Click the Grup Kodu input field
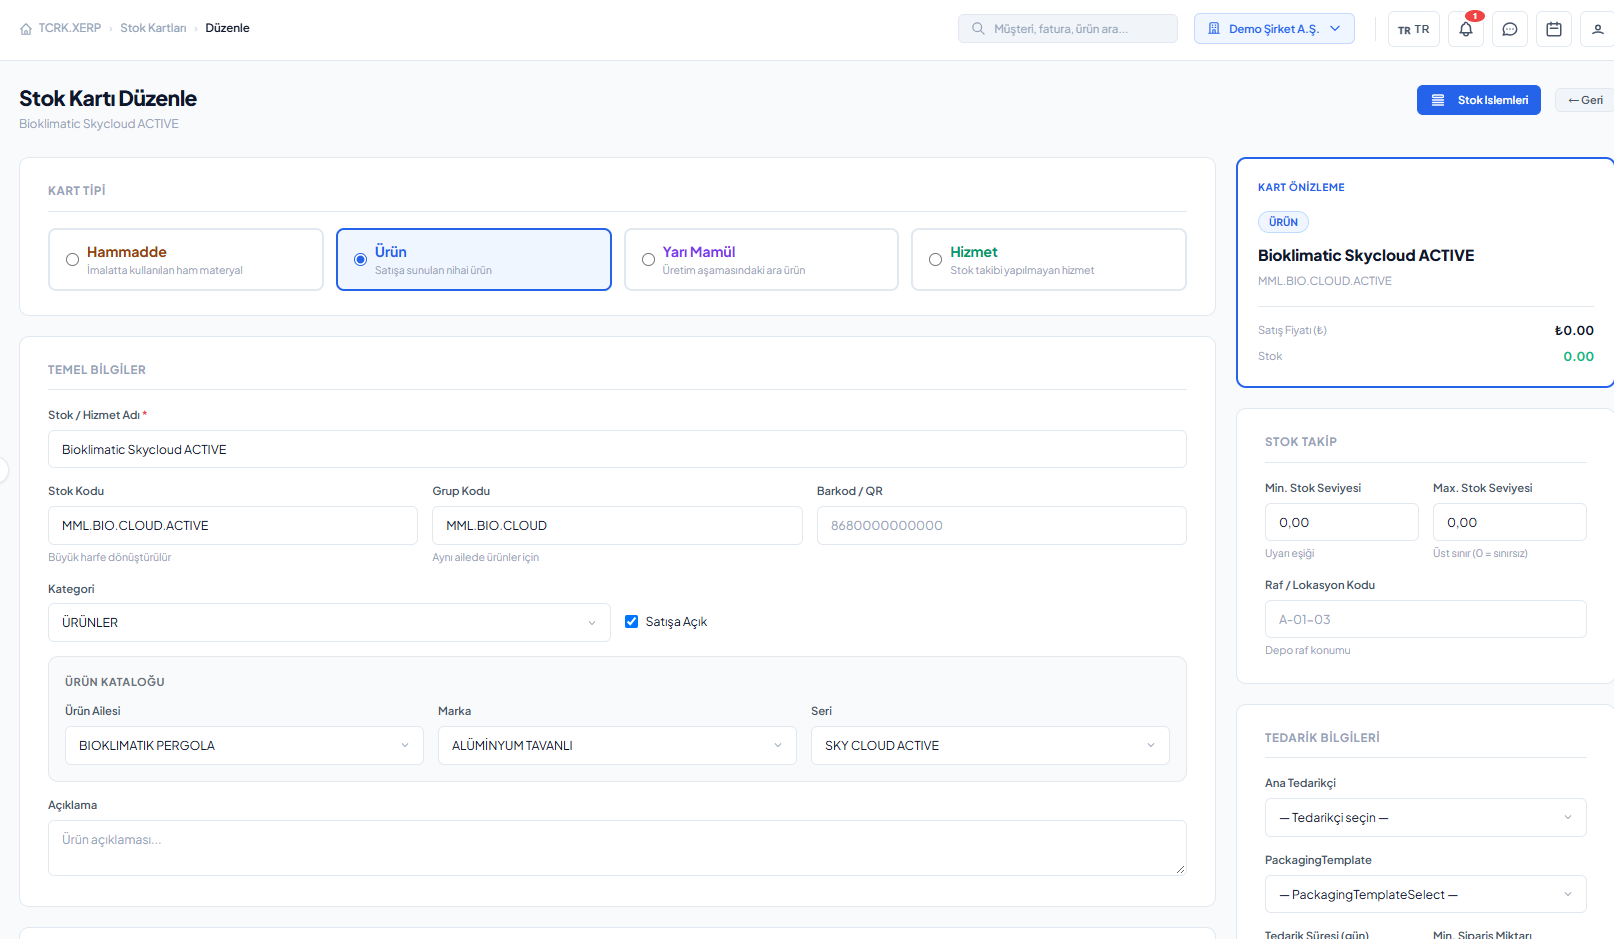 (x=617, y=525)
